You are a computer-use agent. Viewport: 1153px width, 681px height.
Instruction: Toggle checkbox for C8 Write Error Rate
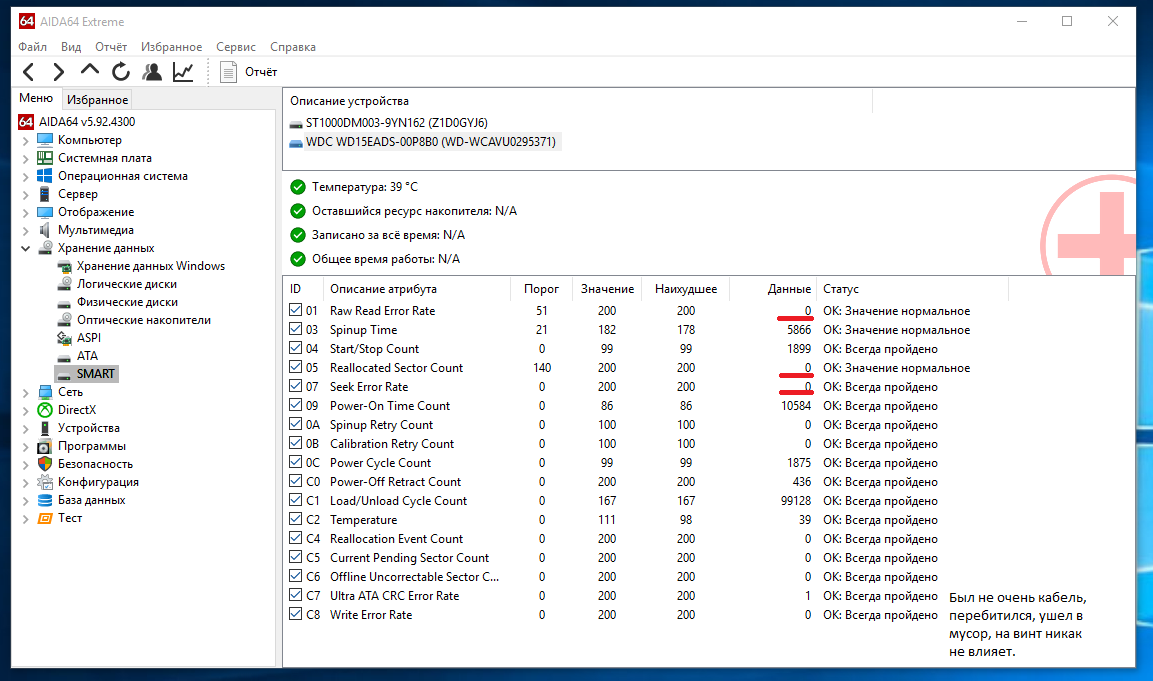[x=296, y=615]
